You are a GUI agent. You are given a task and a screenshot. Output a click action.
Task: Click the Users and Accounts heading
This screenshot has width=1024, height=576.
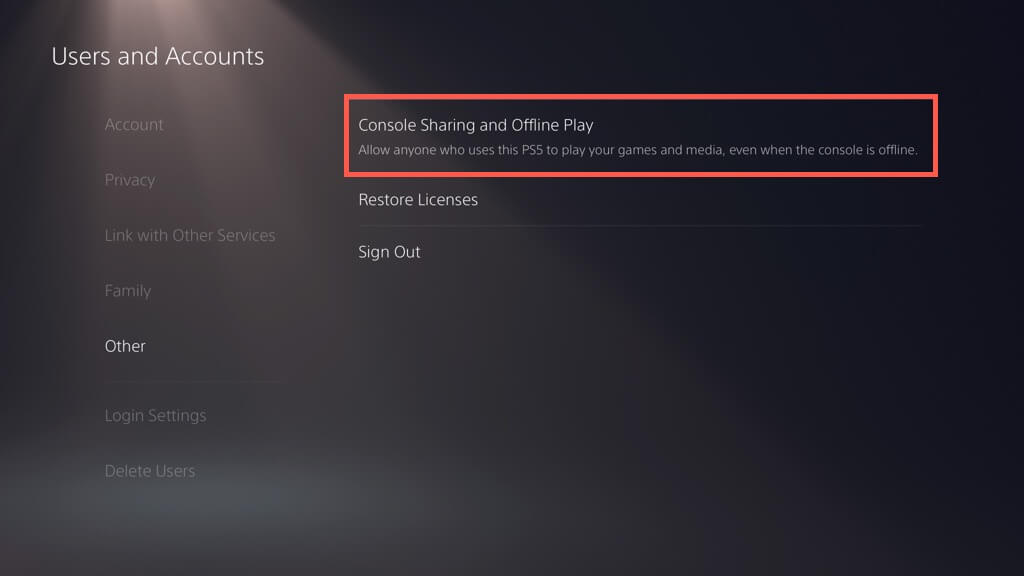click(158, 56)
